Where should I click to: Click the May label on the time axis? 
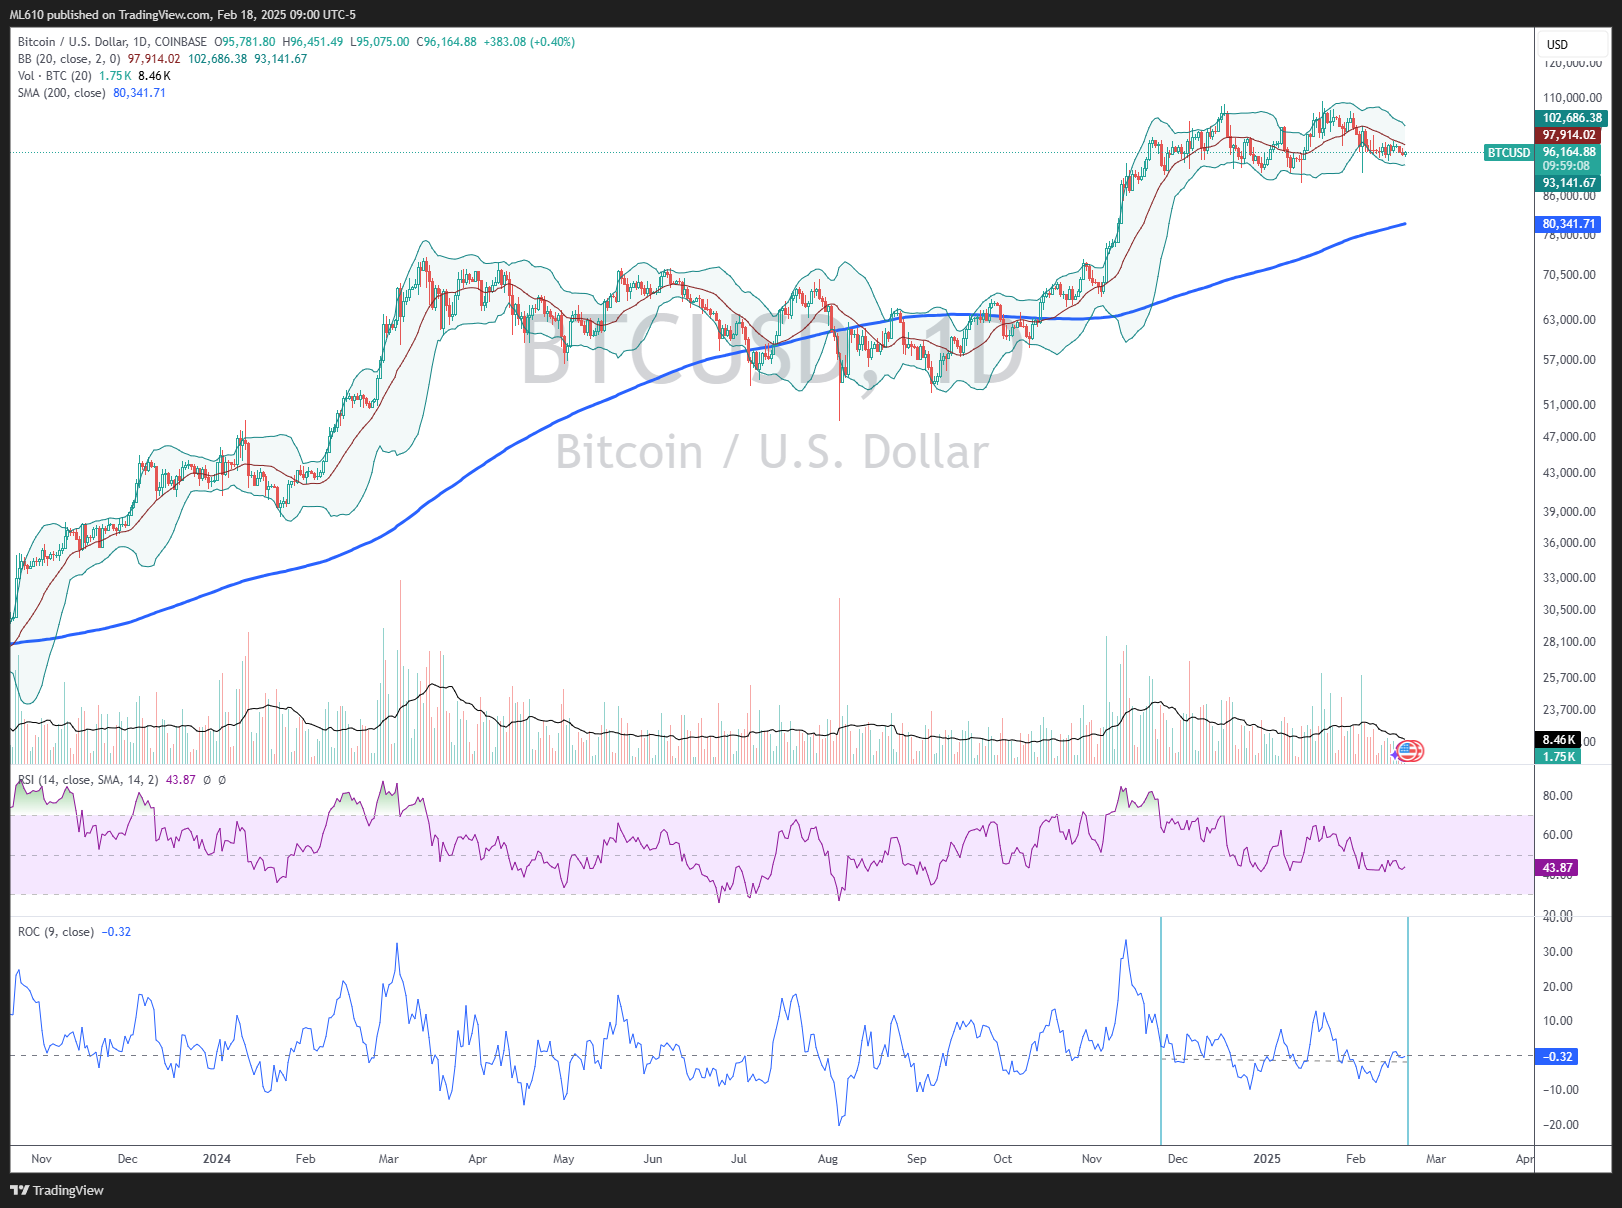(x=564, y=1159)
